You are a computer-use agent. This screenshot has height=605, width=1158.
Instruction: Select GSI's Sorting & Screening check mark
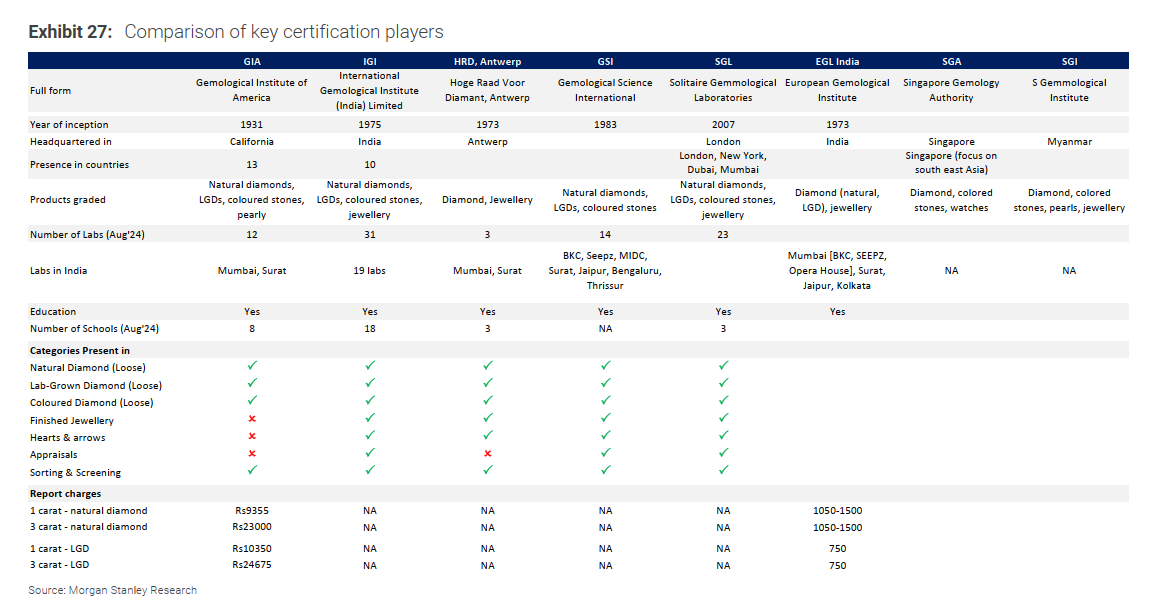click(x=606, y=470)
